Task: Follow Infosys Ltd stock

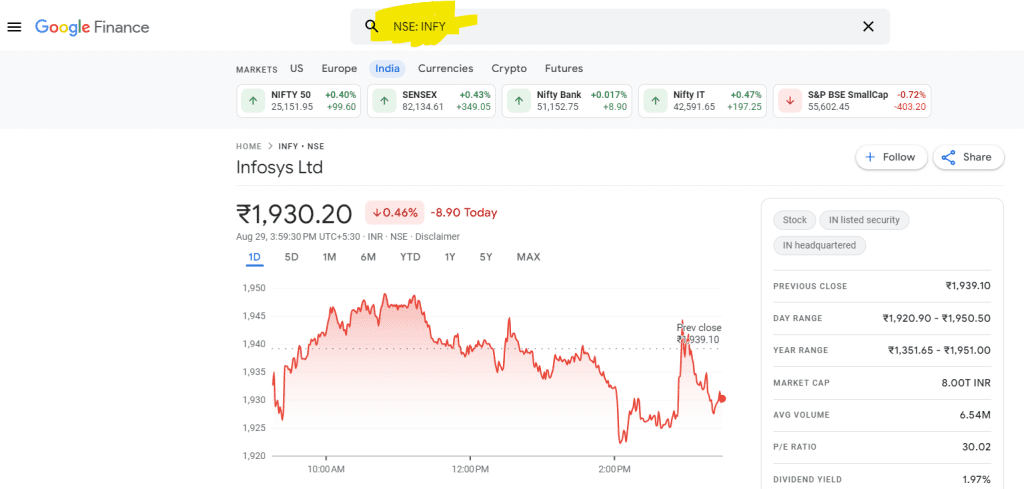Action: click(890, 157)
